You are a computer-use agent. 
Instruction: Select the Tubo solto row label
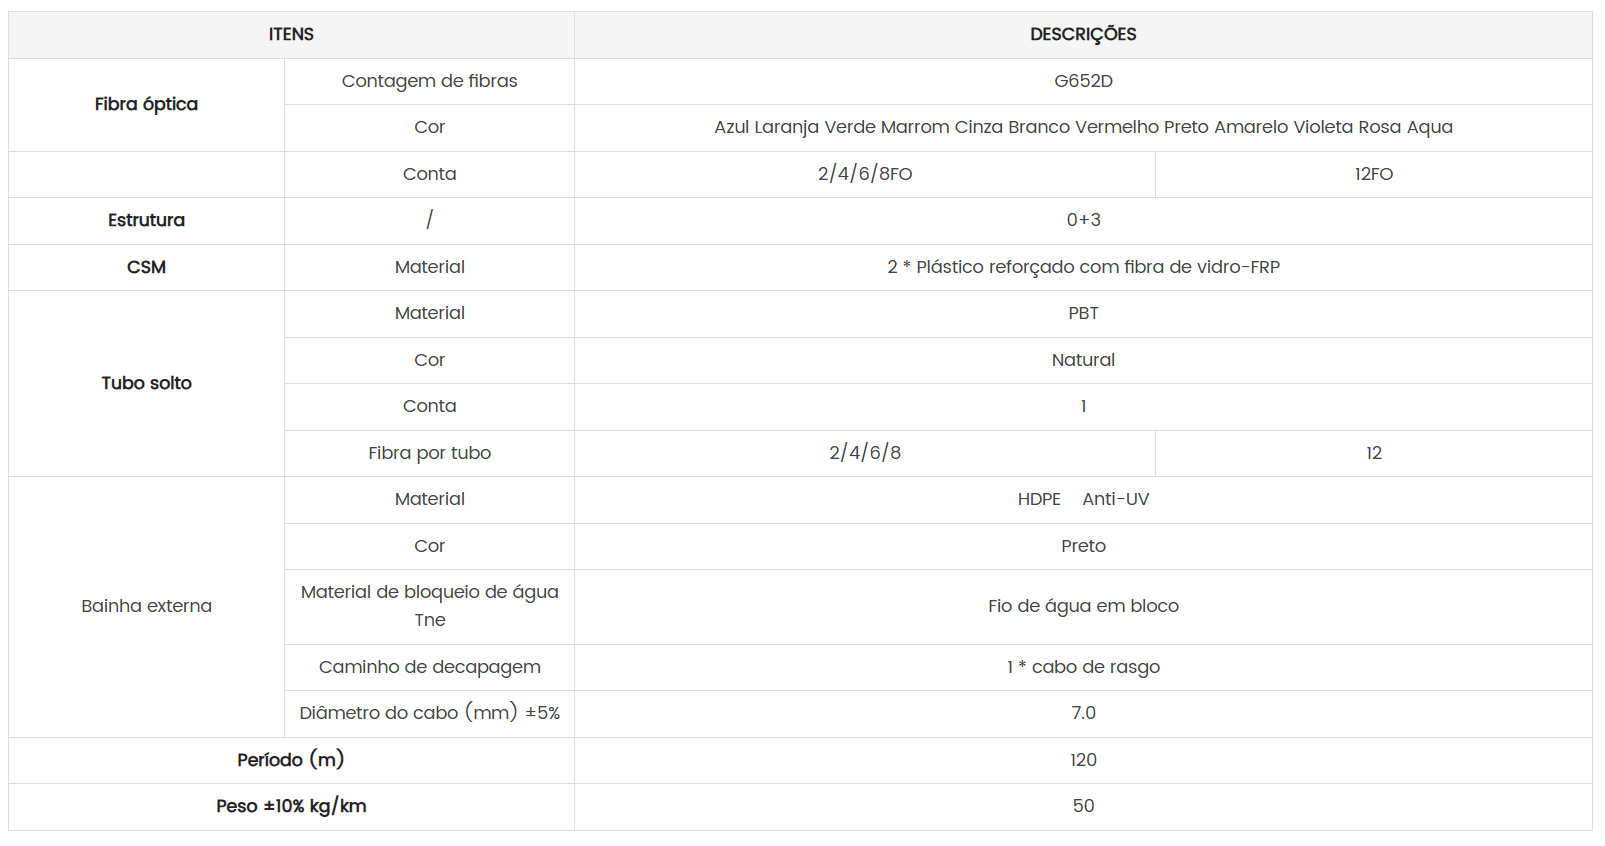pos(146,384)
